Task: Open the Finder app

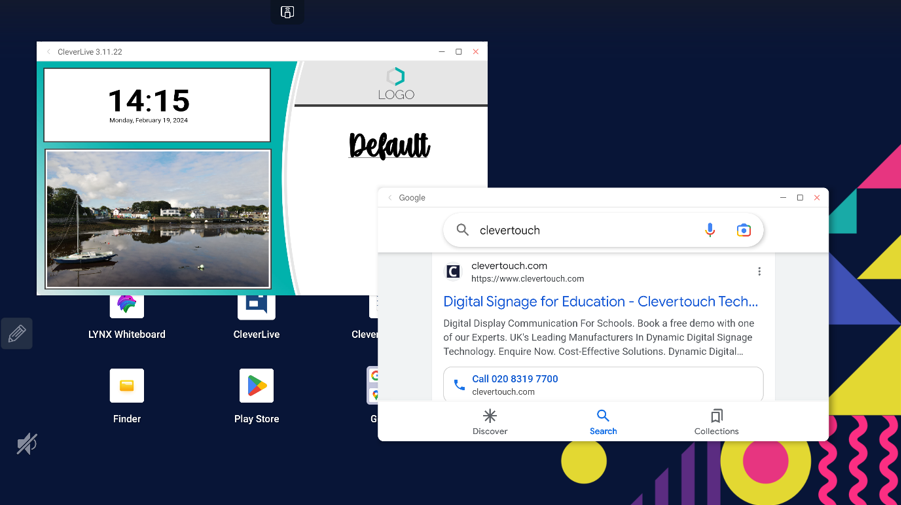Action: [127, 386]
